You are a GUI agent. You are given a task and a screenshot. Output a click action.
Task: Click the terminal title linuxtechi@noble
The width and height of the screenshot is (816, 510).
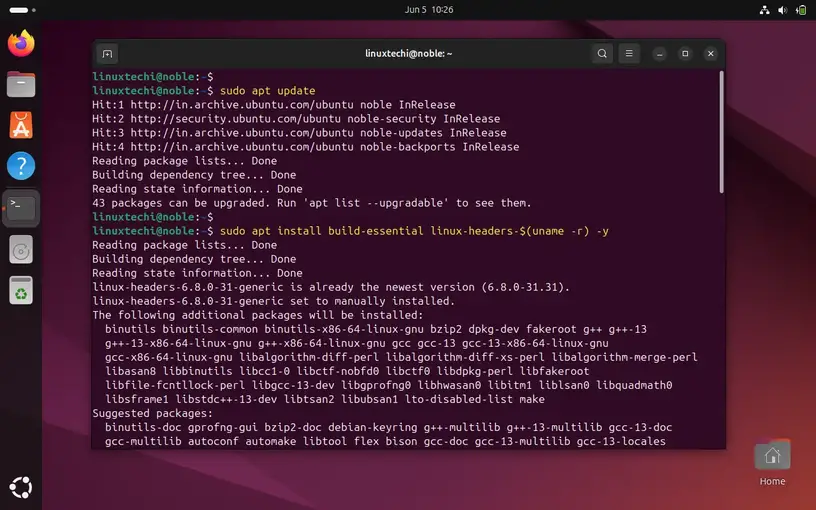click(408, 54)
